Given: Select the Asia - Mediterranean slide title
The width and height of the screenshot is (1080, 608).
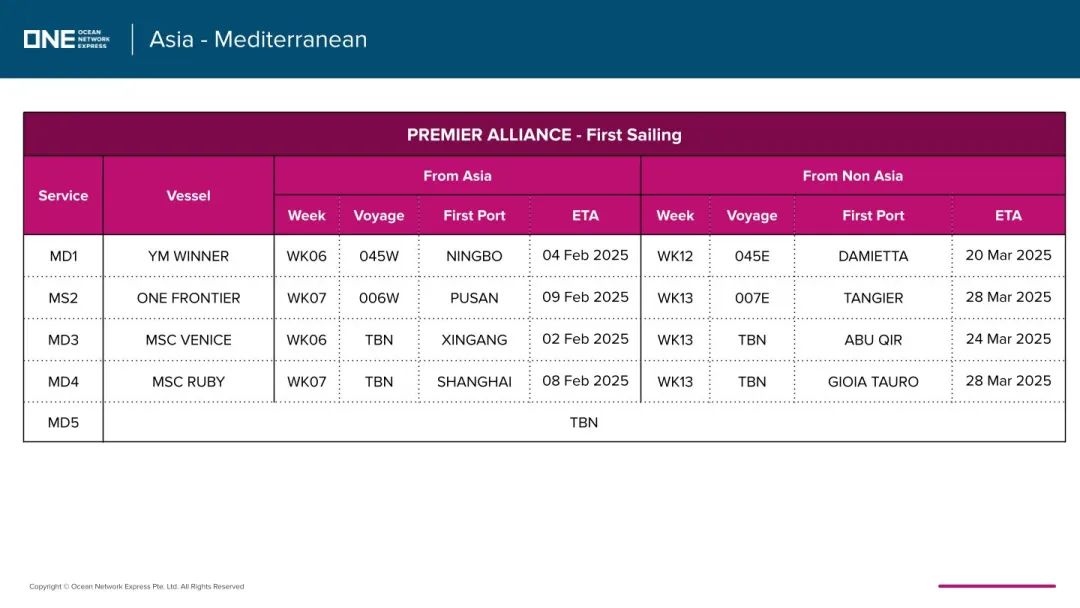Looking at the screenshot, I should (258, 39).
